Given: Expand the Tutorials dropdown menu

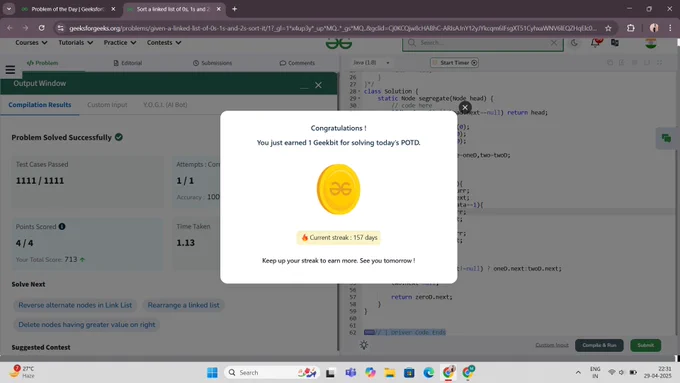Looking at the screenshot, I should click(x=75, y=43).
